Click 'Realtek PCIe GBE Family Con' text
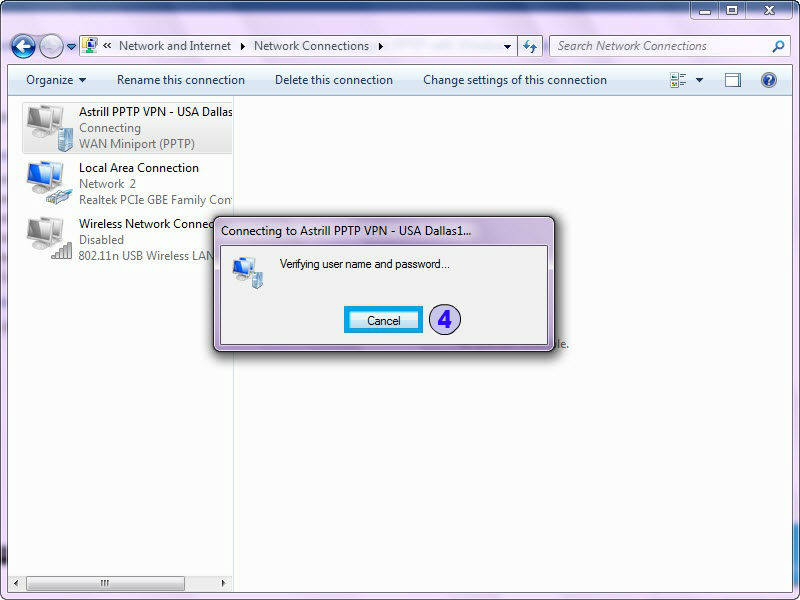This screenshot has width=800, height=600. (x=156, y=199)
